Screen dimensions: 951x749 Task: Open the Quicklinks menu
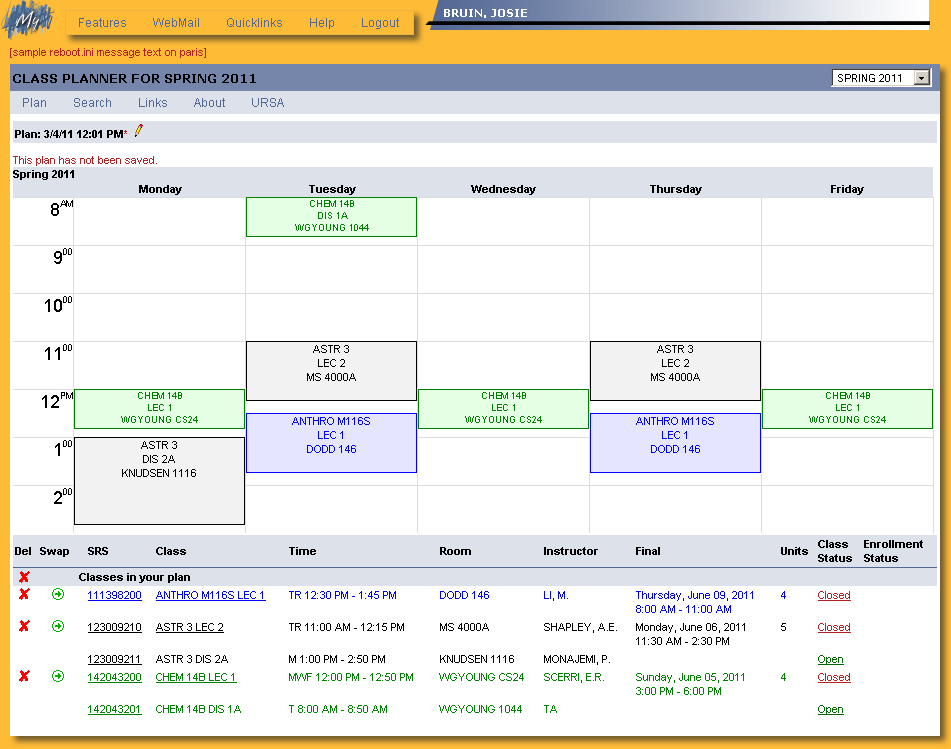[254, 23]
